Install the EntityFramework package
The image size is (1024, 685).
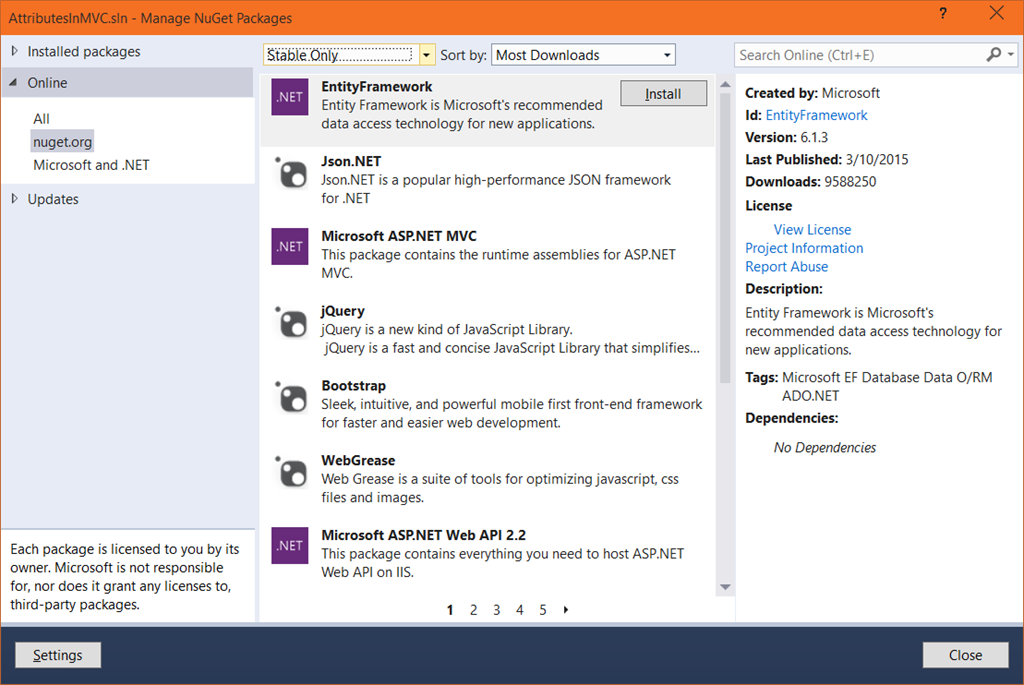663,93
